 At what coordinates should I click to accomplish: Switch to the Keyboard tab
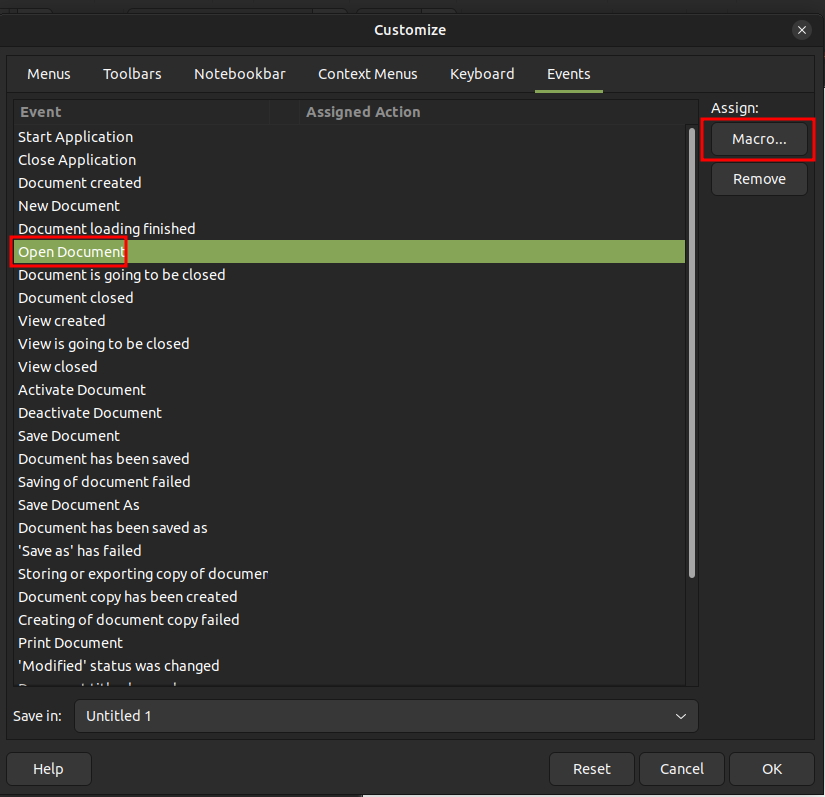[482, 74]
